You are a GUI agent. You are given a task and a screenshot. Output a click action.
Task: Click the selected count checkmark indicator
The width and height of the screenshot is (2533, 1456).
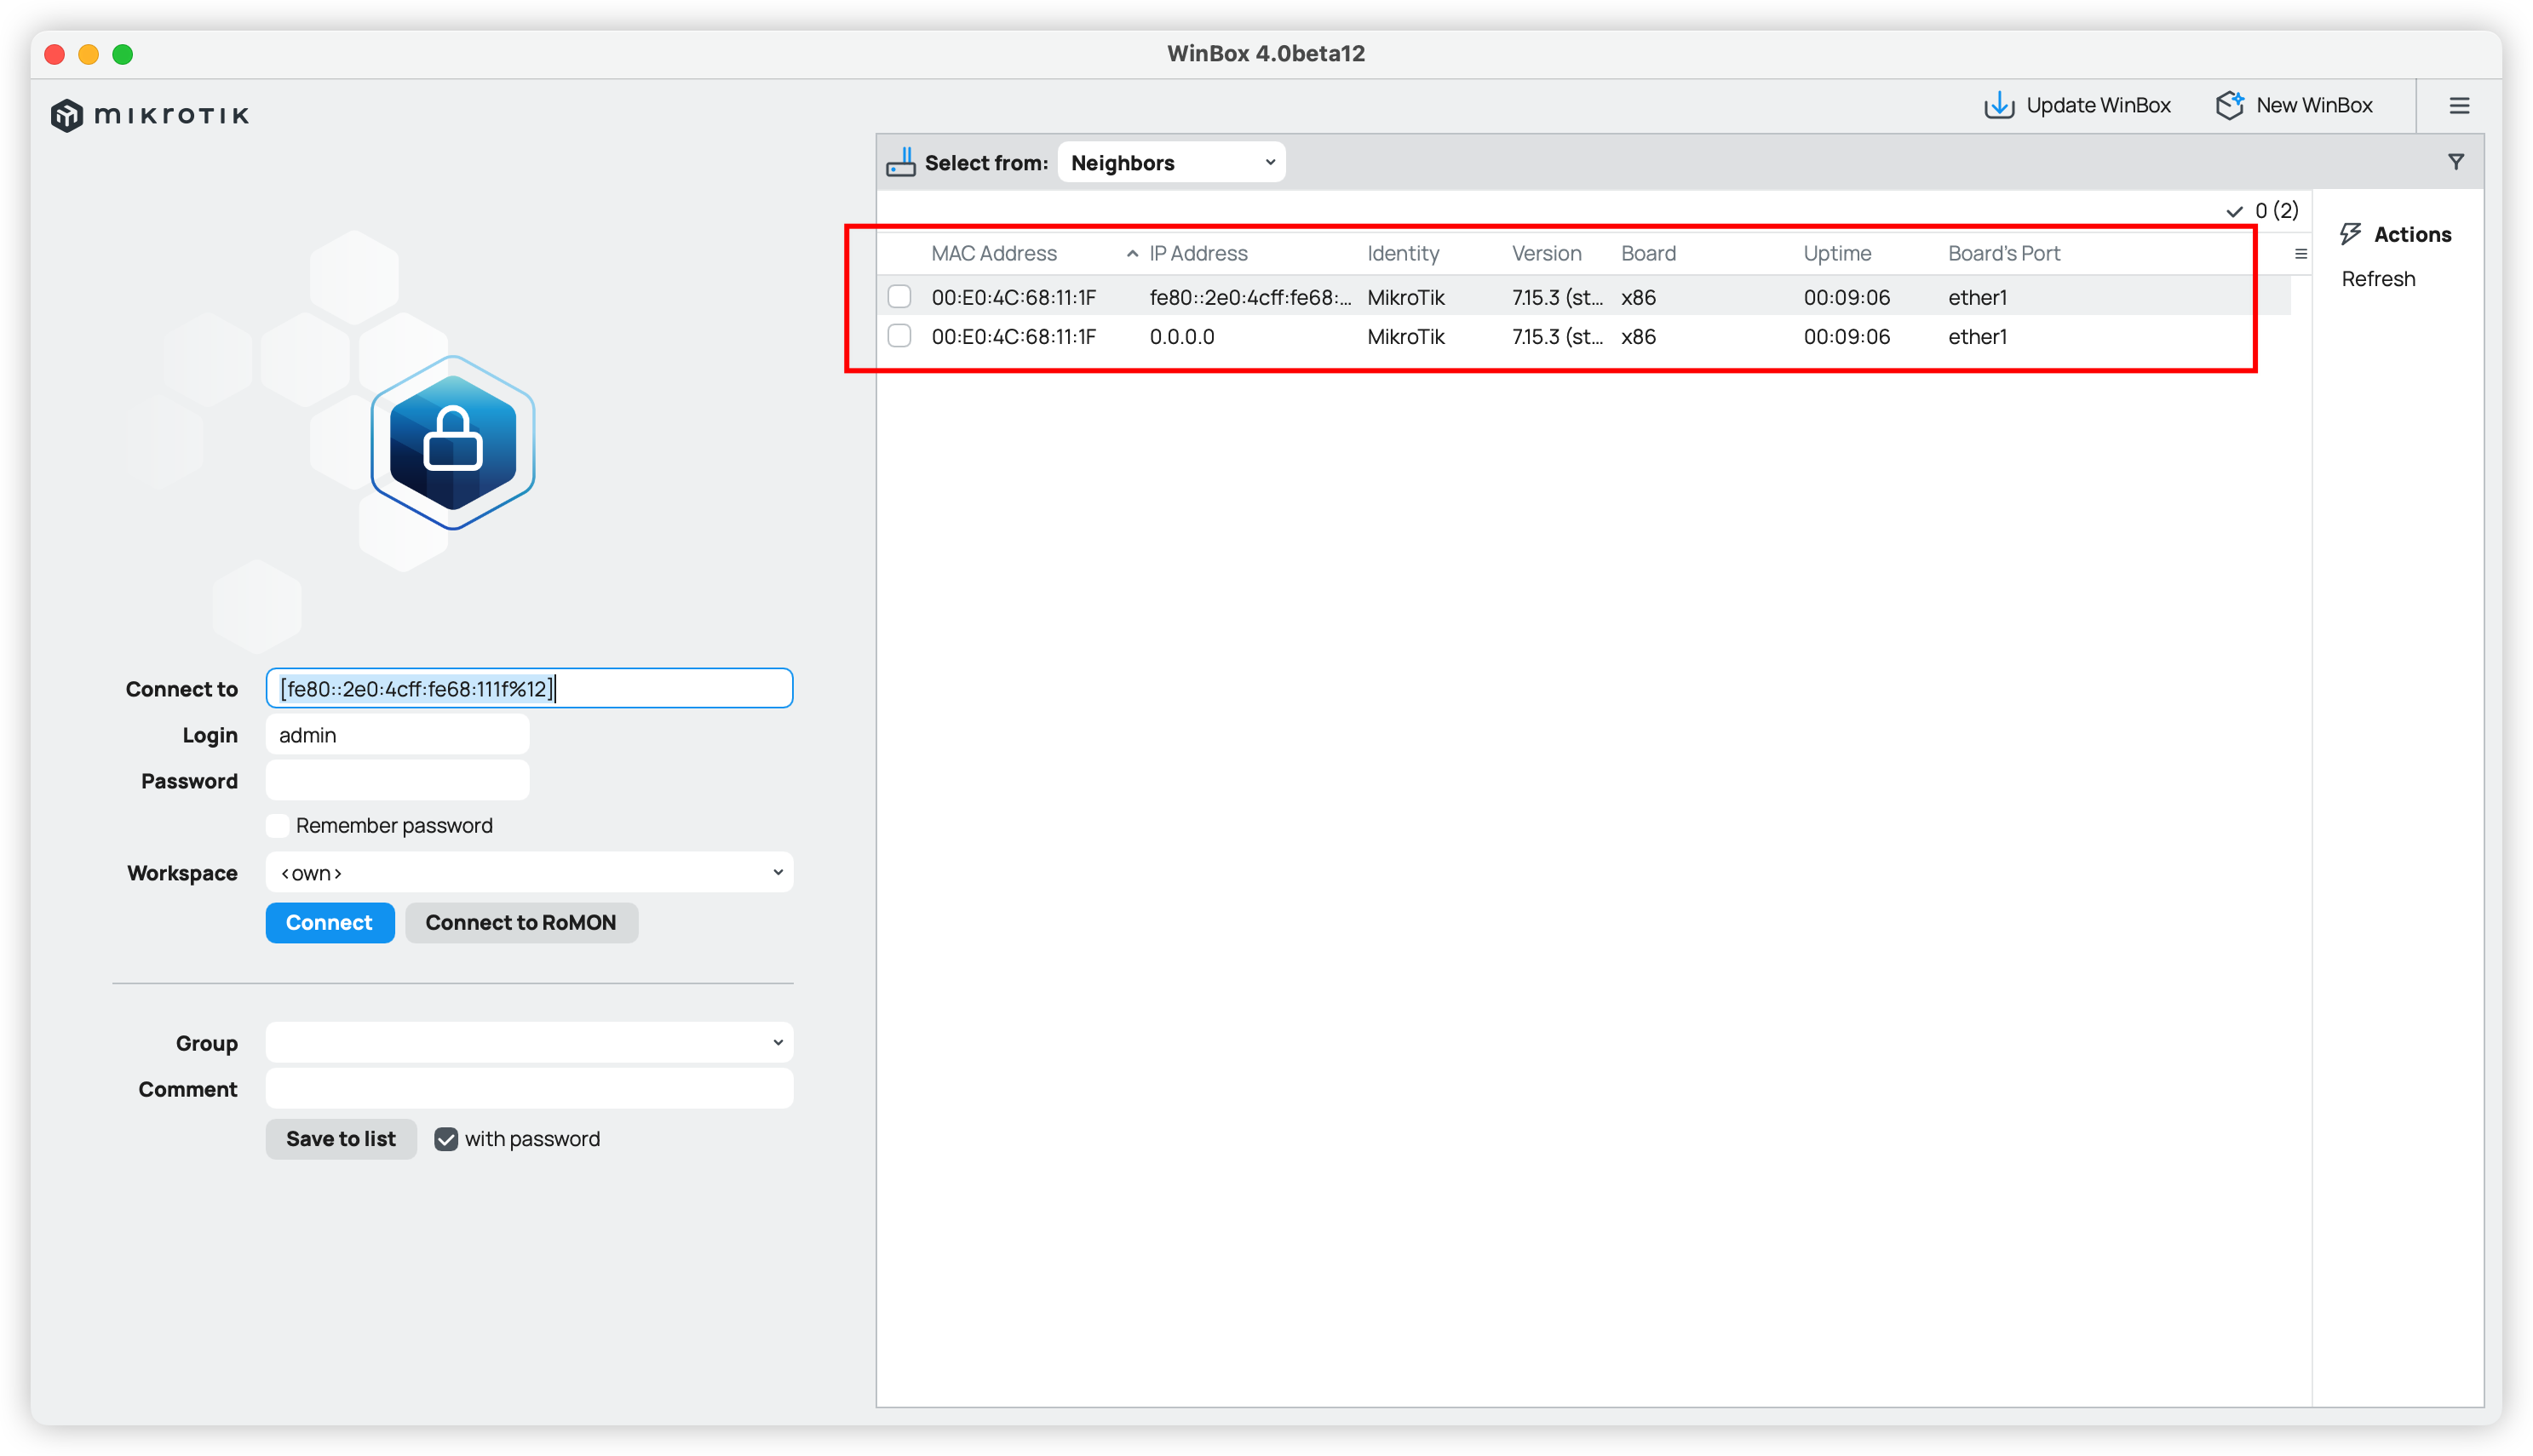pyautogui.click(x=2233, y=211)
